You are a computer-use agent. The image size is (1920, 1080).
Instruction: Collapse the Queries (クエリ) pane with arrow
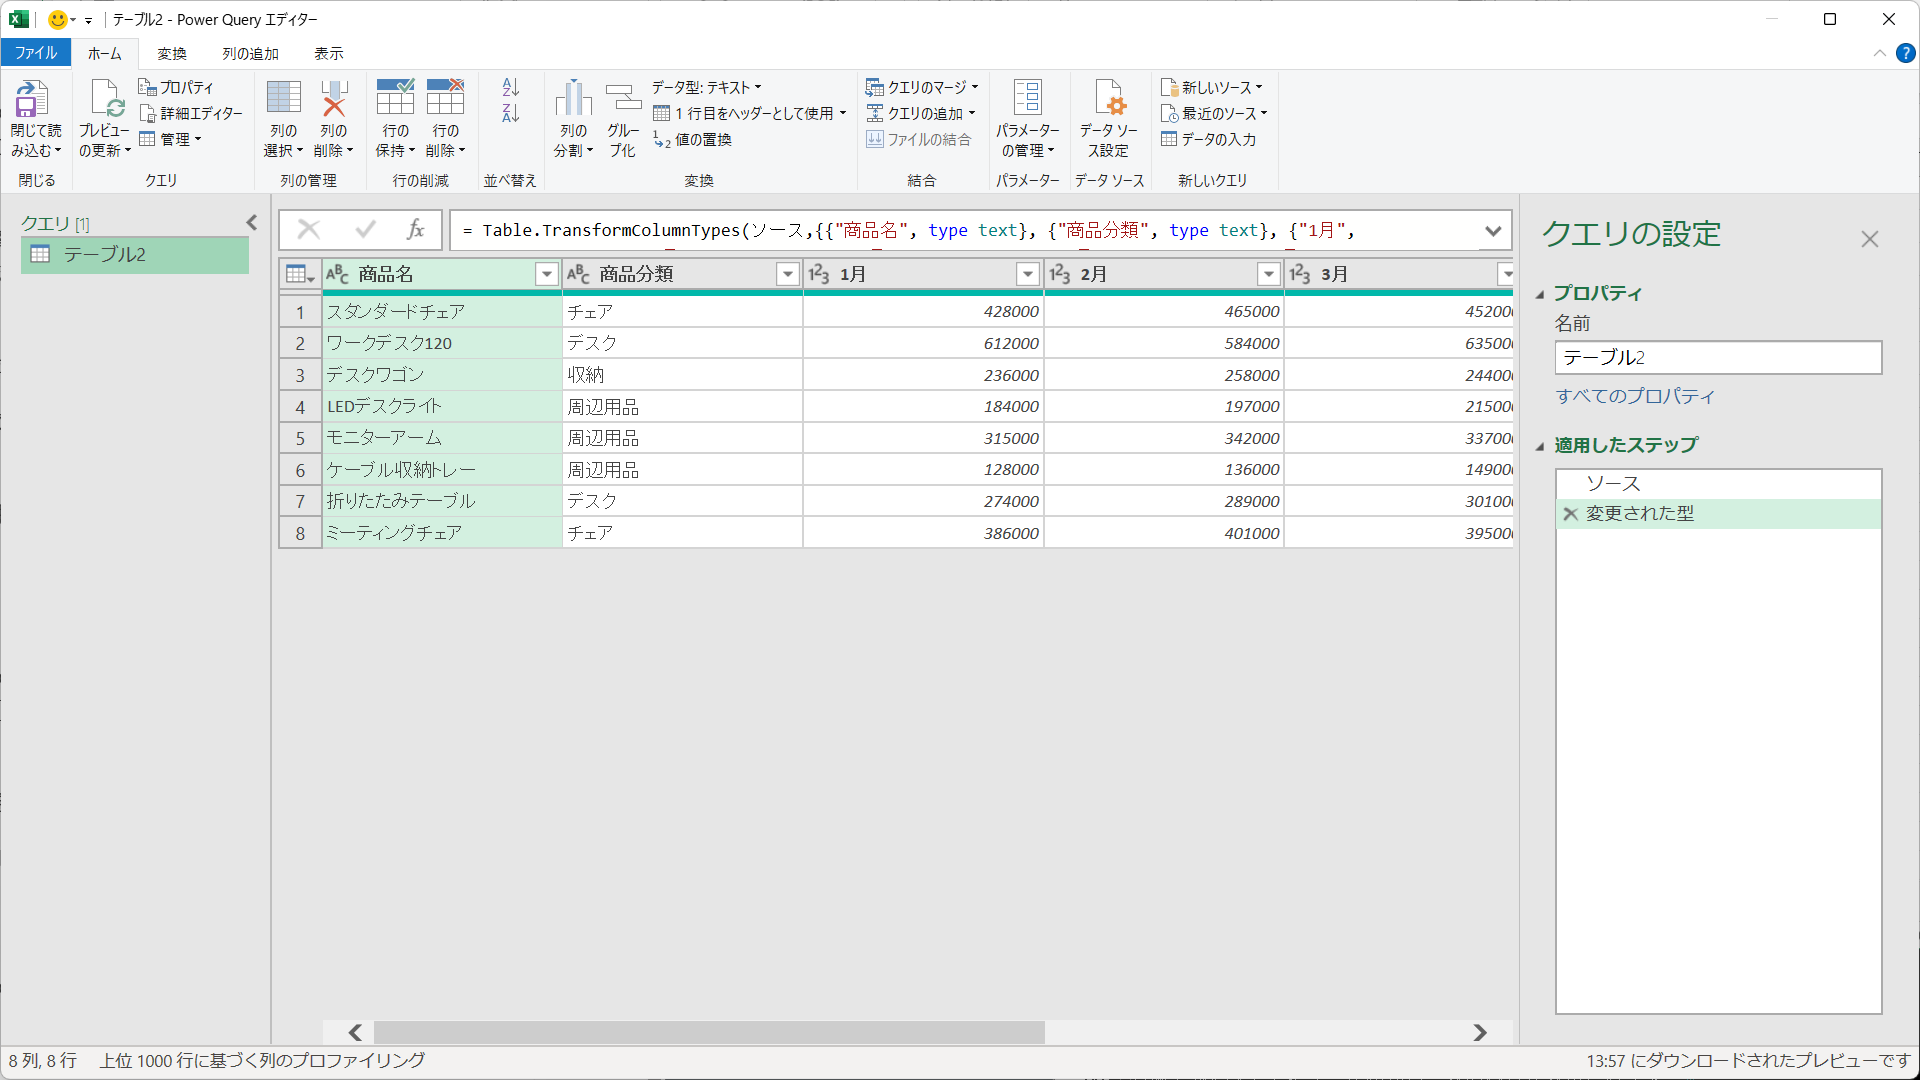click(x=252, y=223)
